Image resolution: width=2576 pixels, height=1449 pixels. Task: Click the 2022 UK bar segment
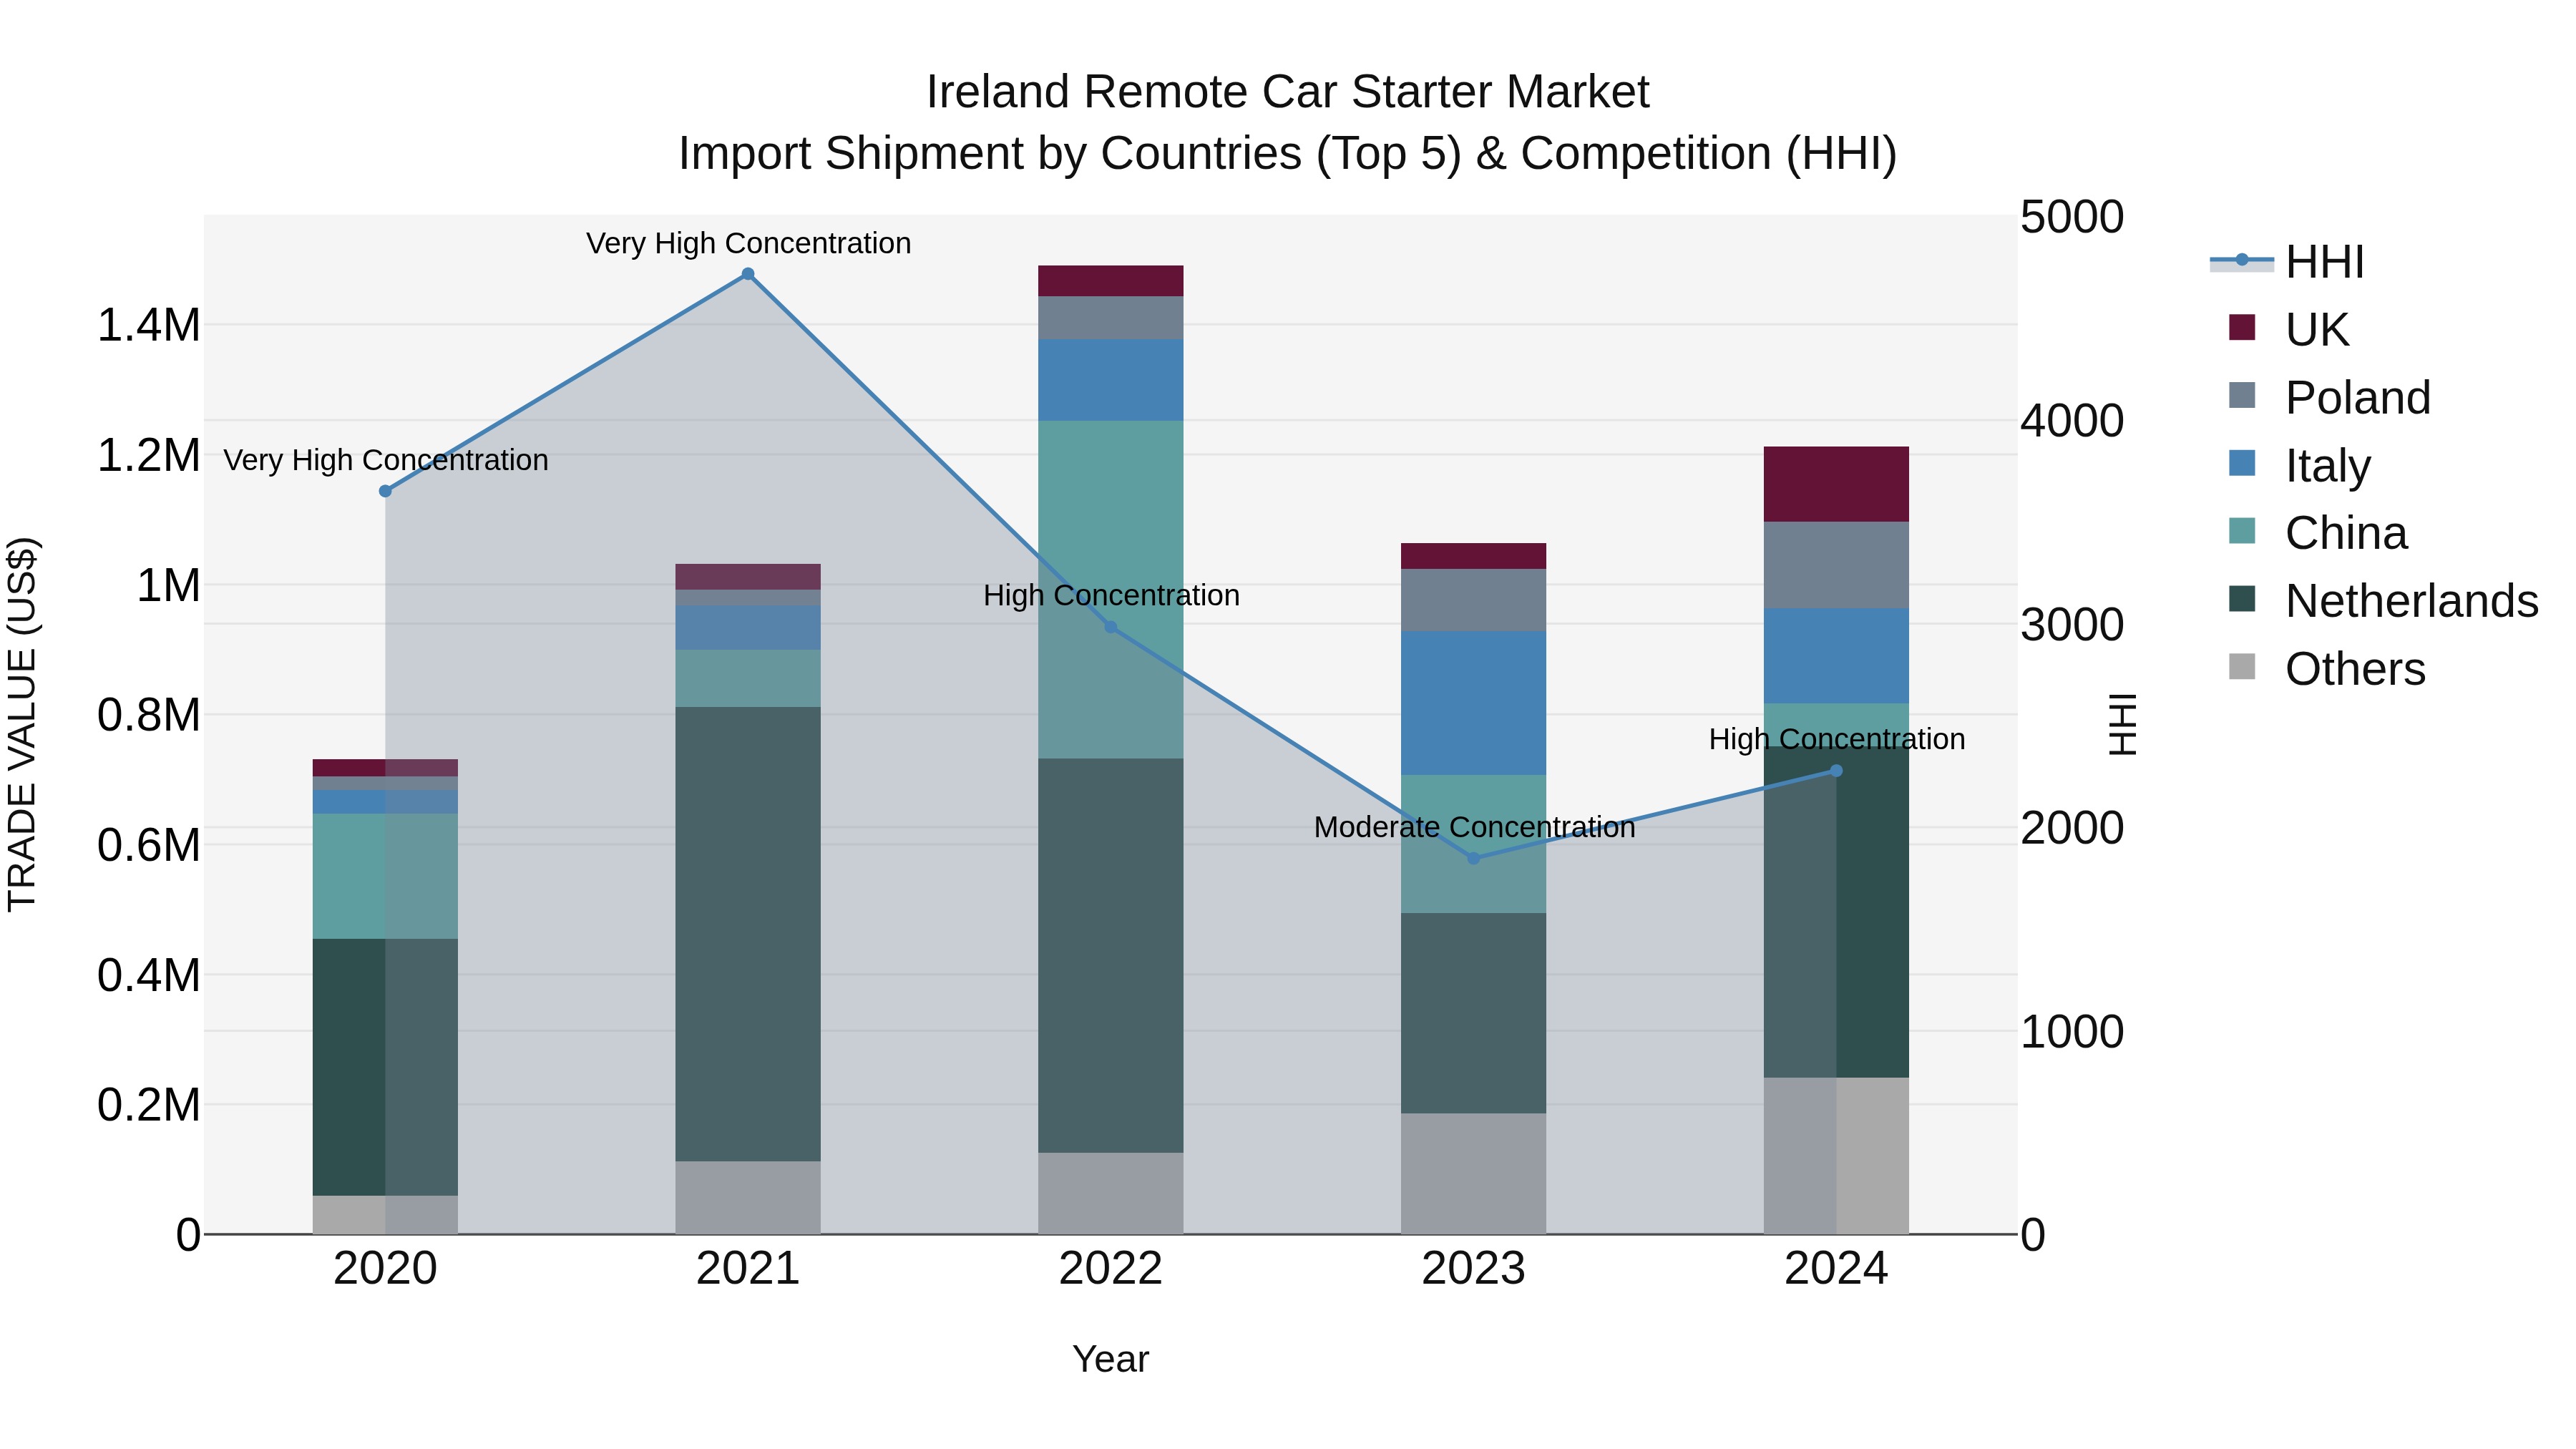(1110, 281)
